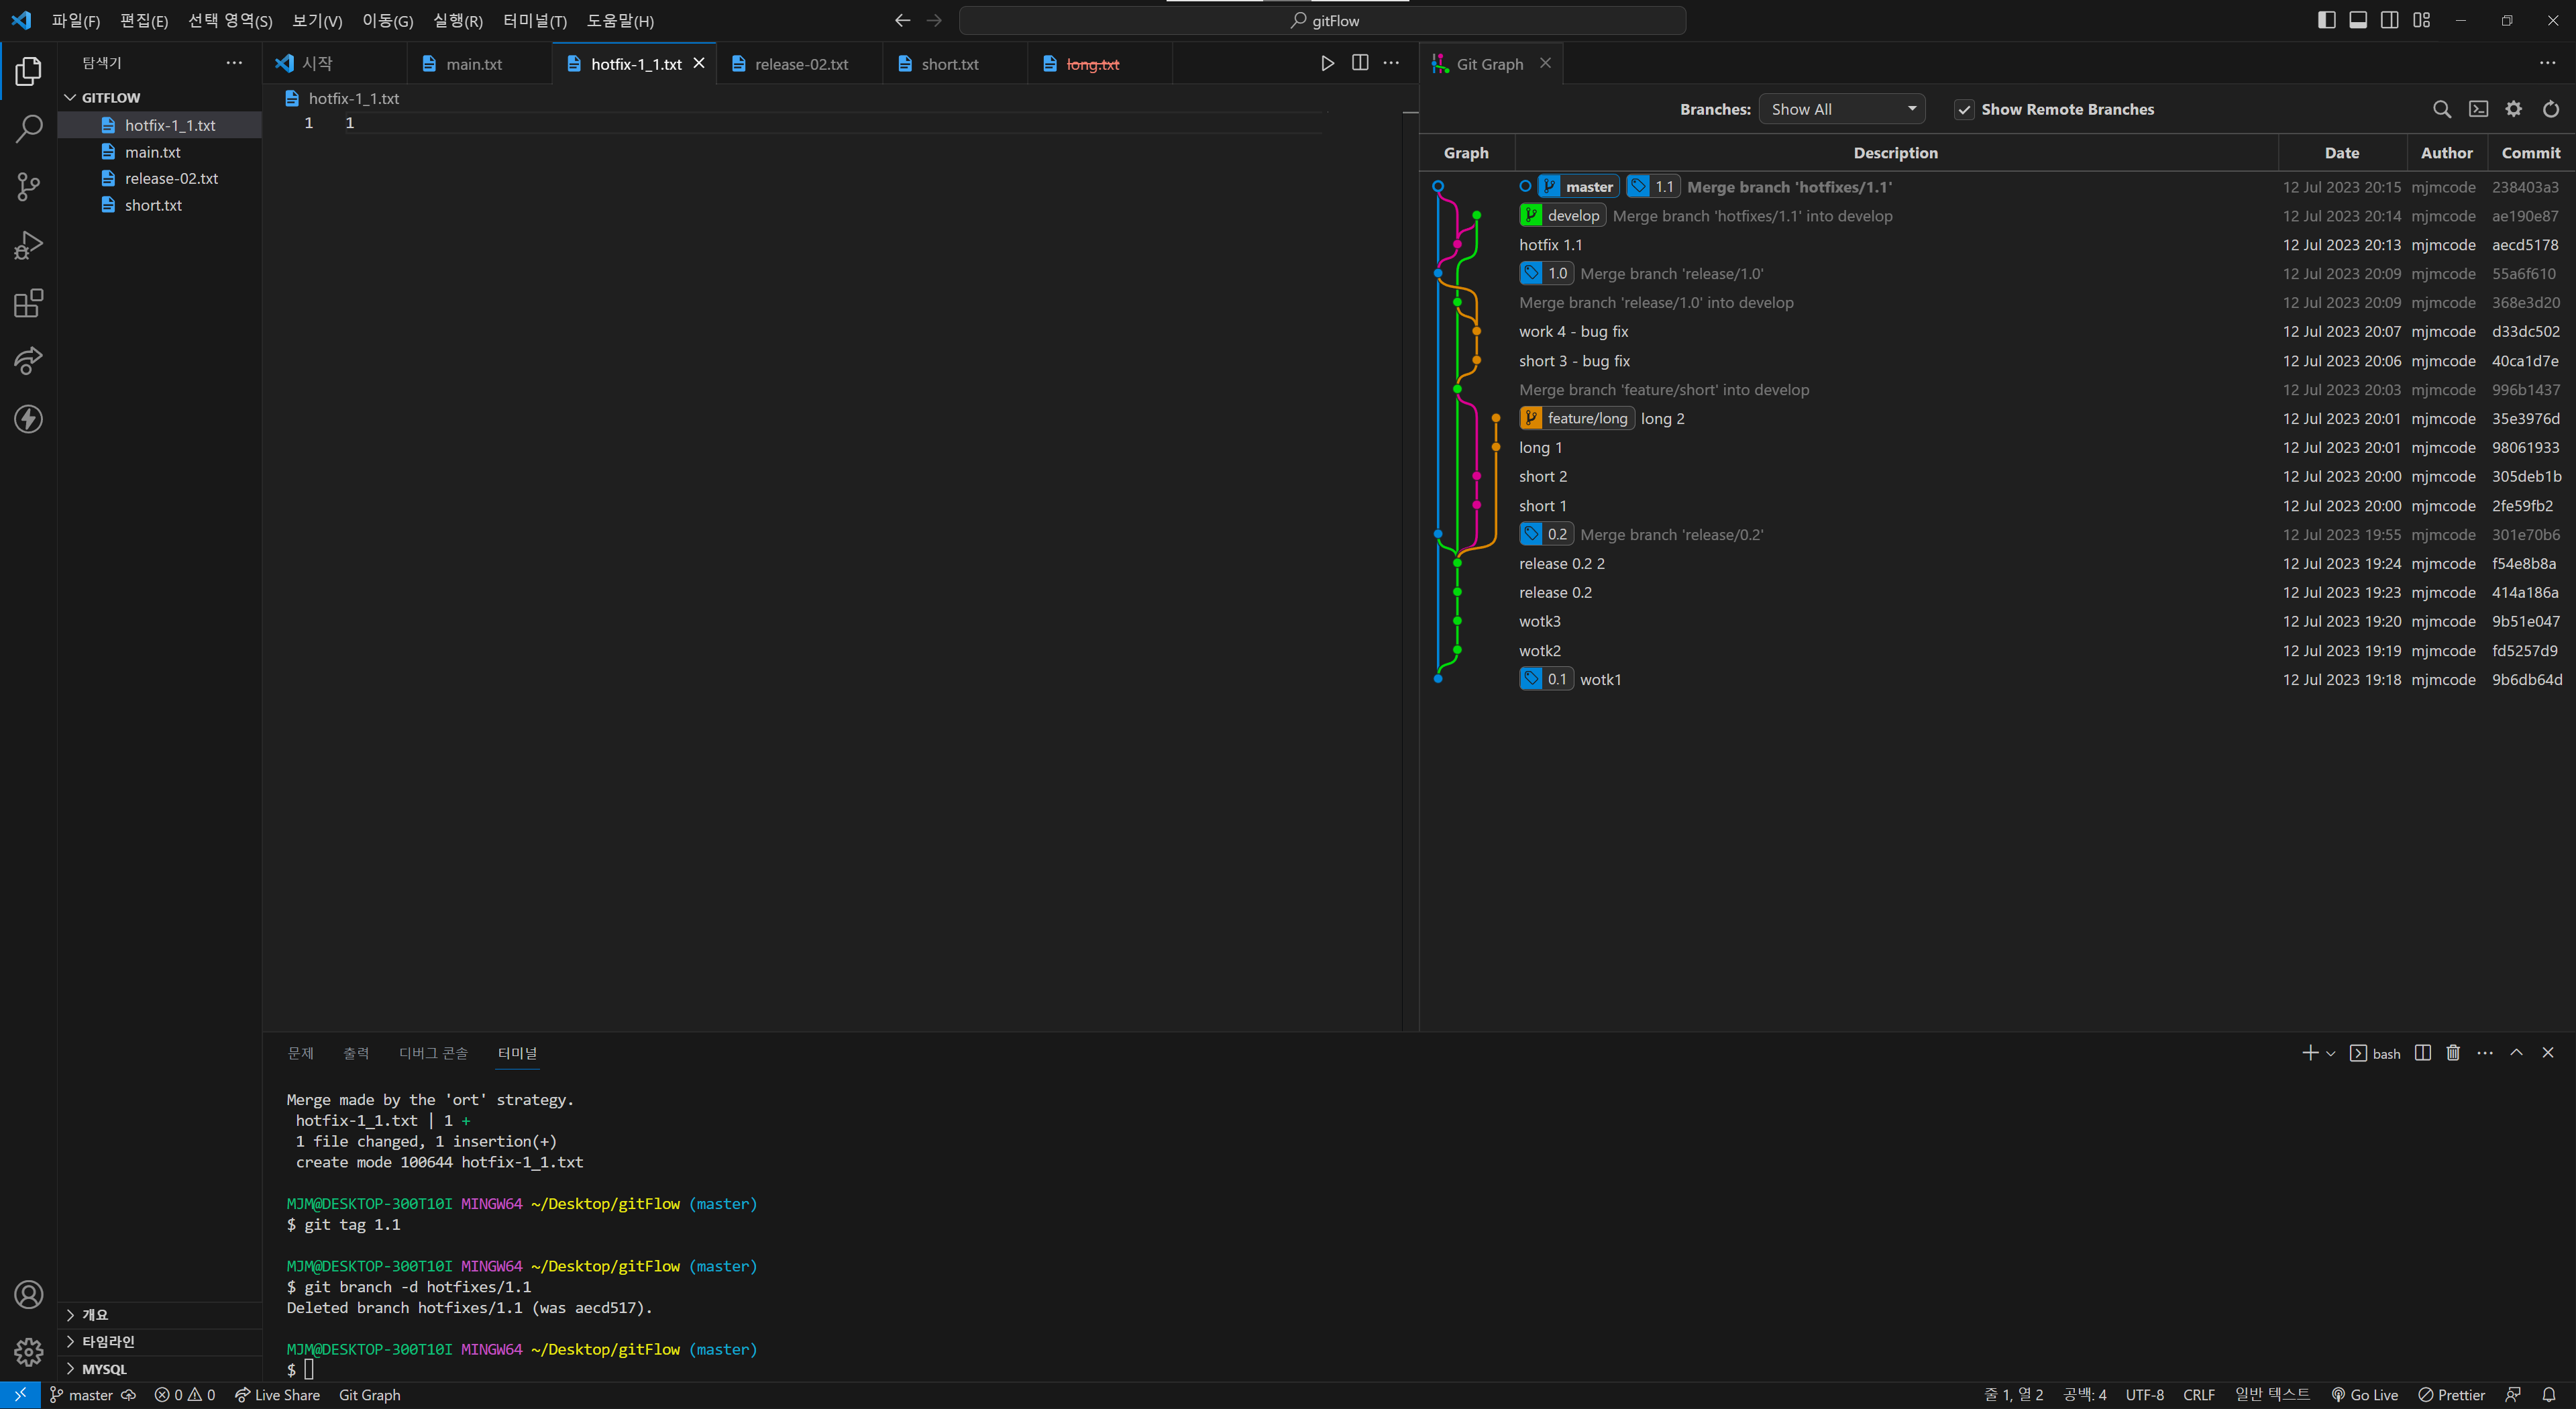This screenshot has height=1409, width=2576.
Task: Open the Extensions view in activity bar
Action: point(28,303)
